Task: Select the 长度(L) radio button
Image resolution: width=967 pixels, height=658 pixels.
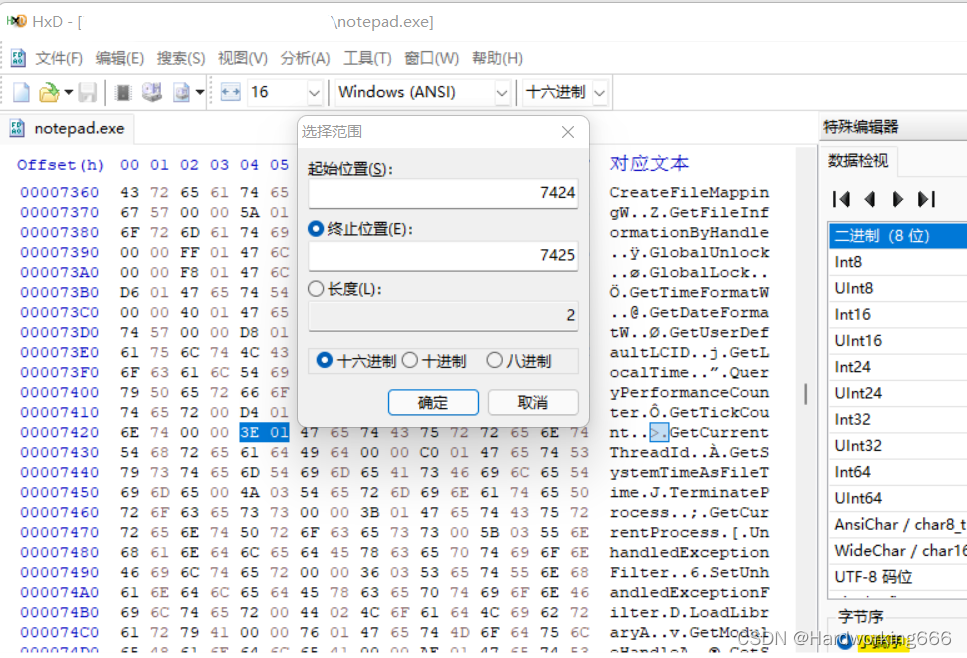Action: [316, 289]
